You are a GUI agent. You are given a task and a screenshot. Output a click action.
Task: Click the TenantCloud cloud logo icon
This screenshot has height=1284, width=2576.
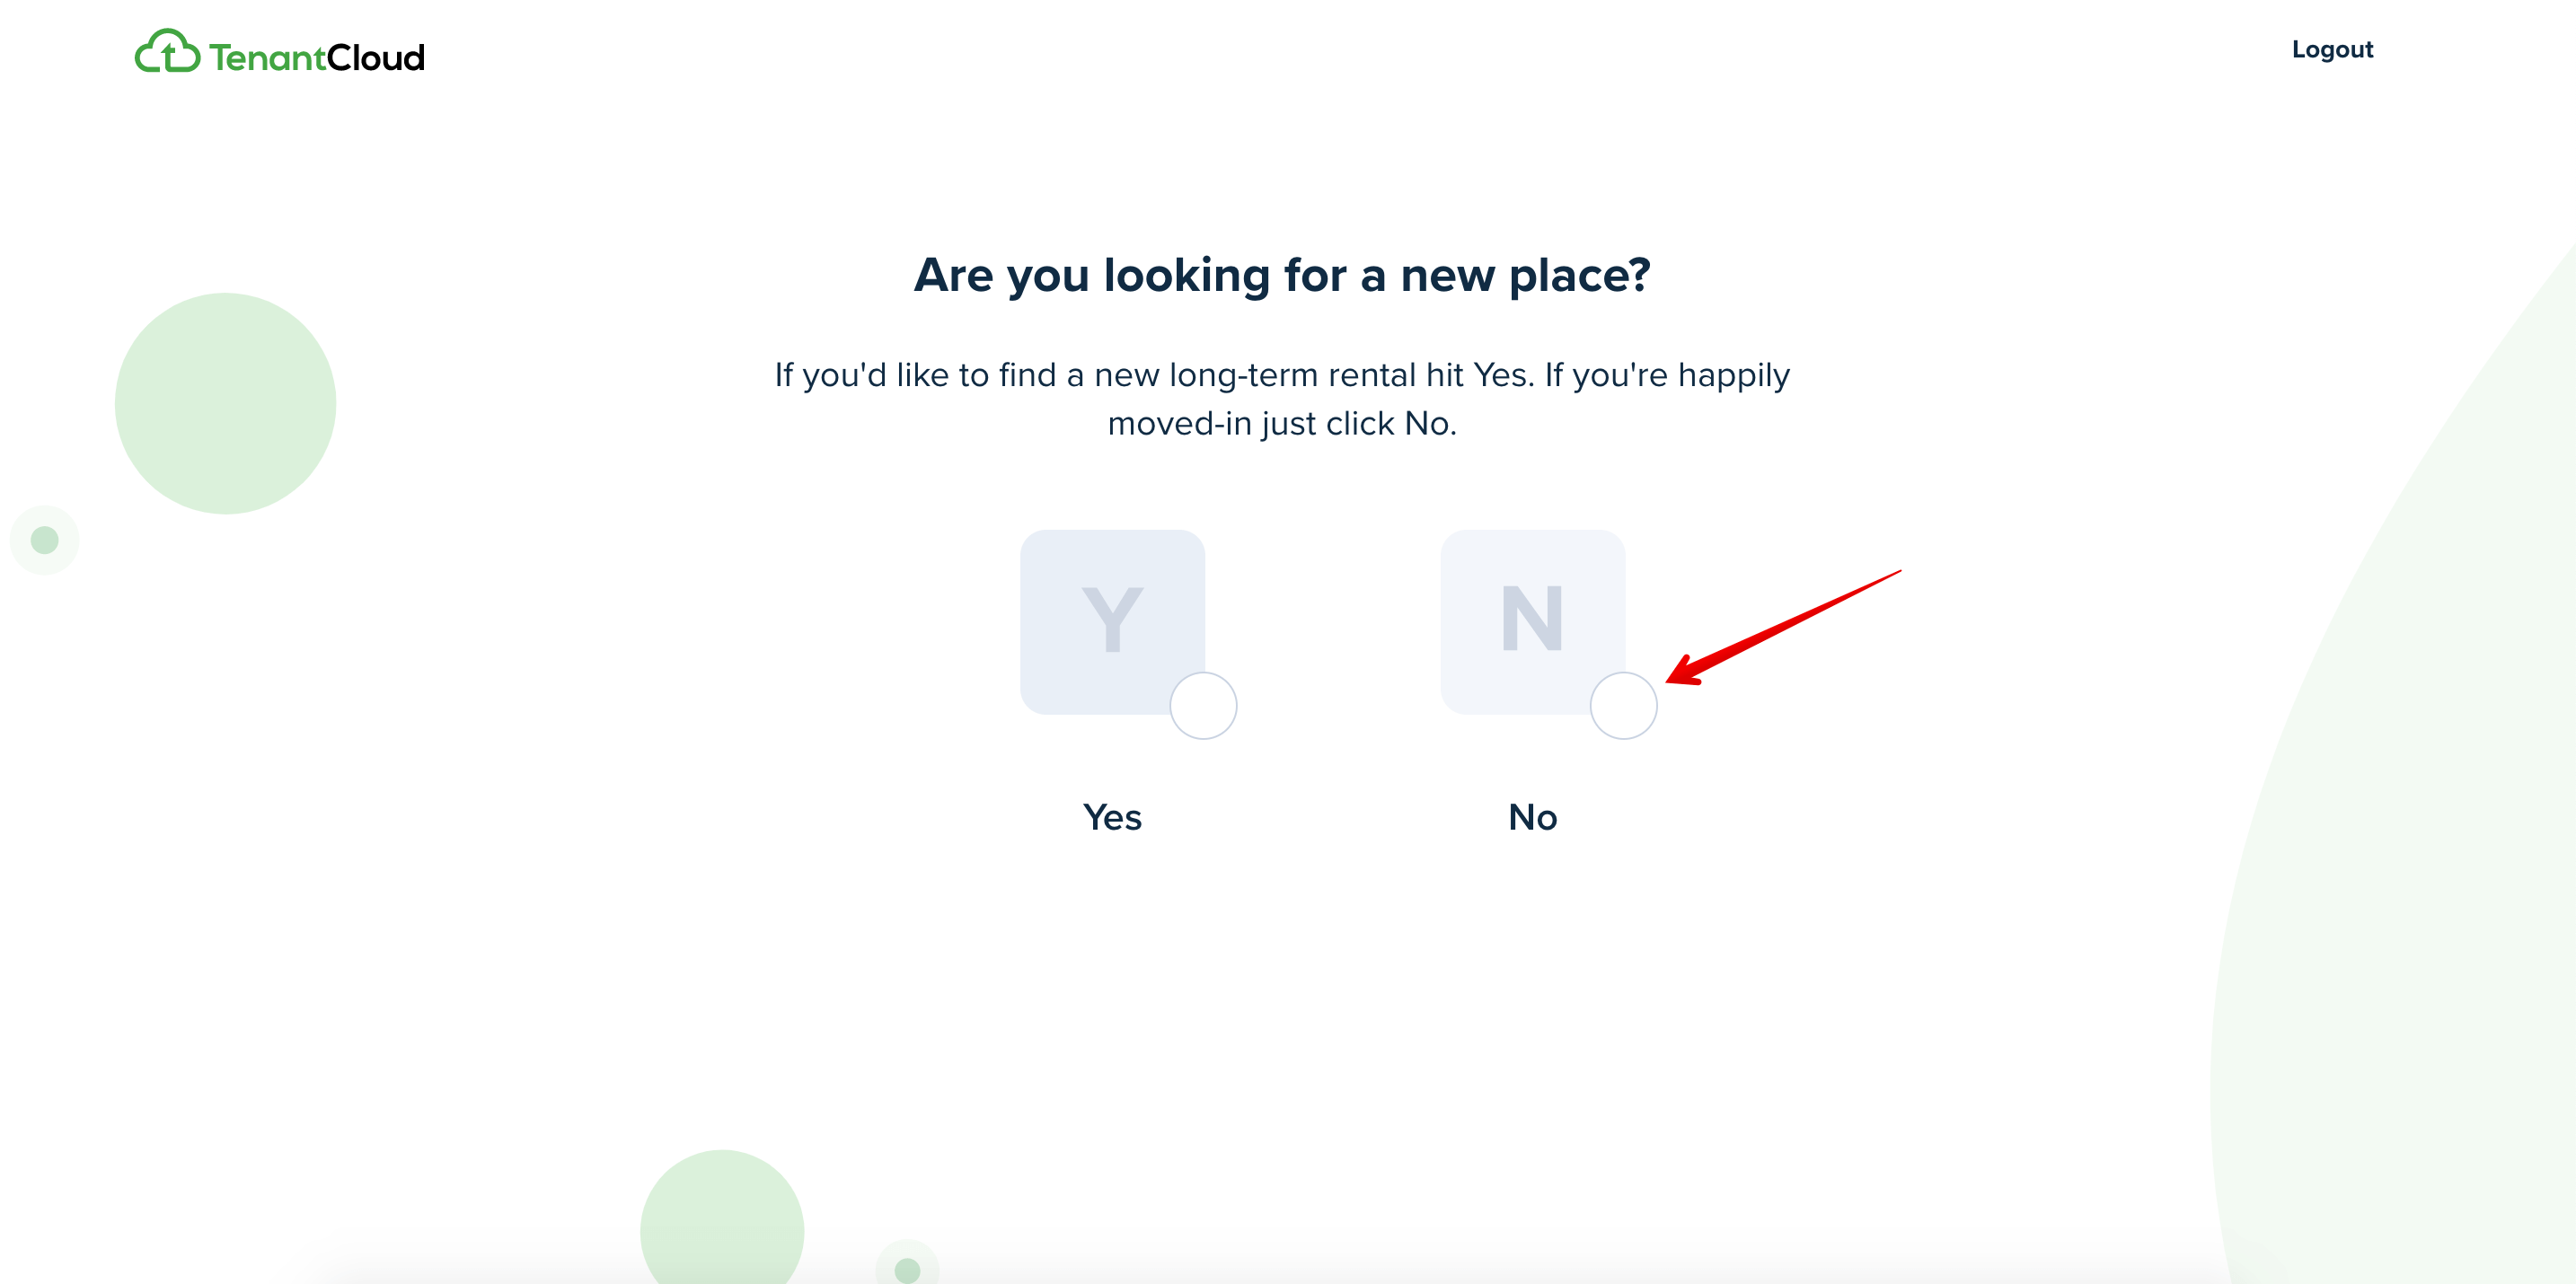[167, 51]
